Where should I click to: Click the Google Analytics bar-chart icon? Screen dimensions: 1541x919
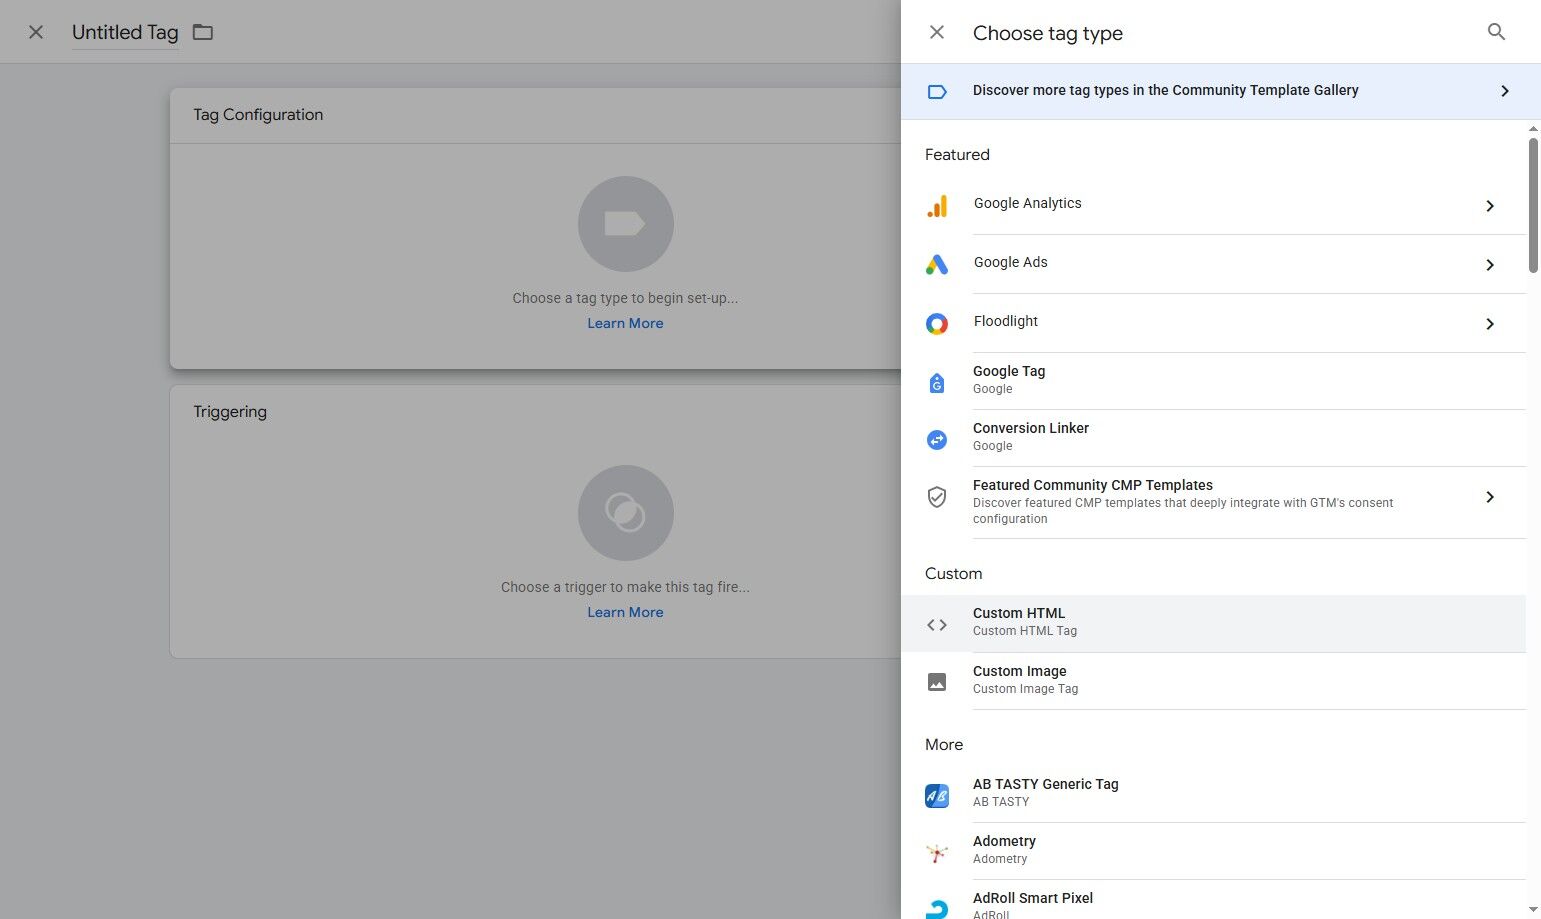[x=937, y=206]
